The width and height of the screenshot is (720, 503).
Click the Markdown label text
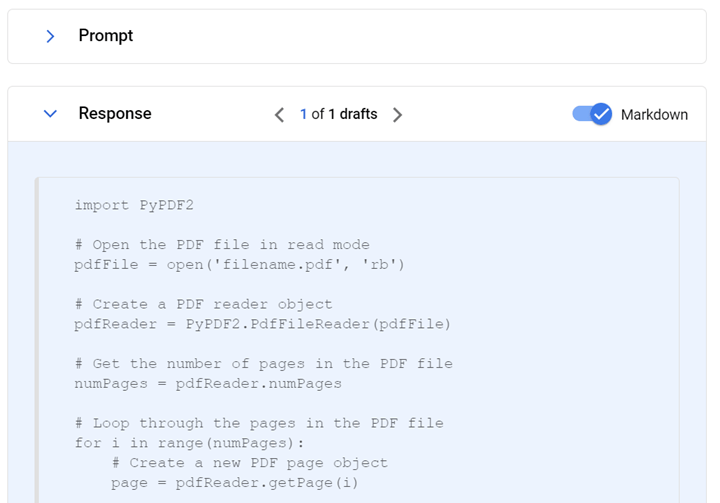tap(654, 115)
